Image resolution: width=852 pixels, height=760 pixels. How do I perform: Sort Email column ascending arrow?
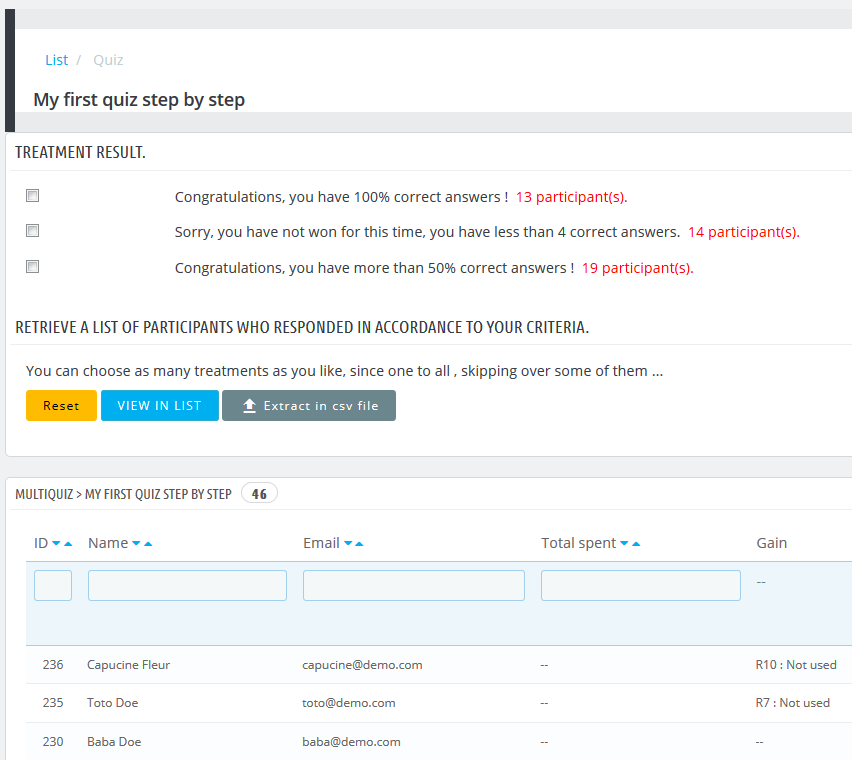point(359,544)
